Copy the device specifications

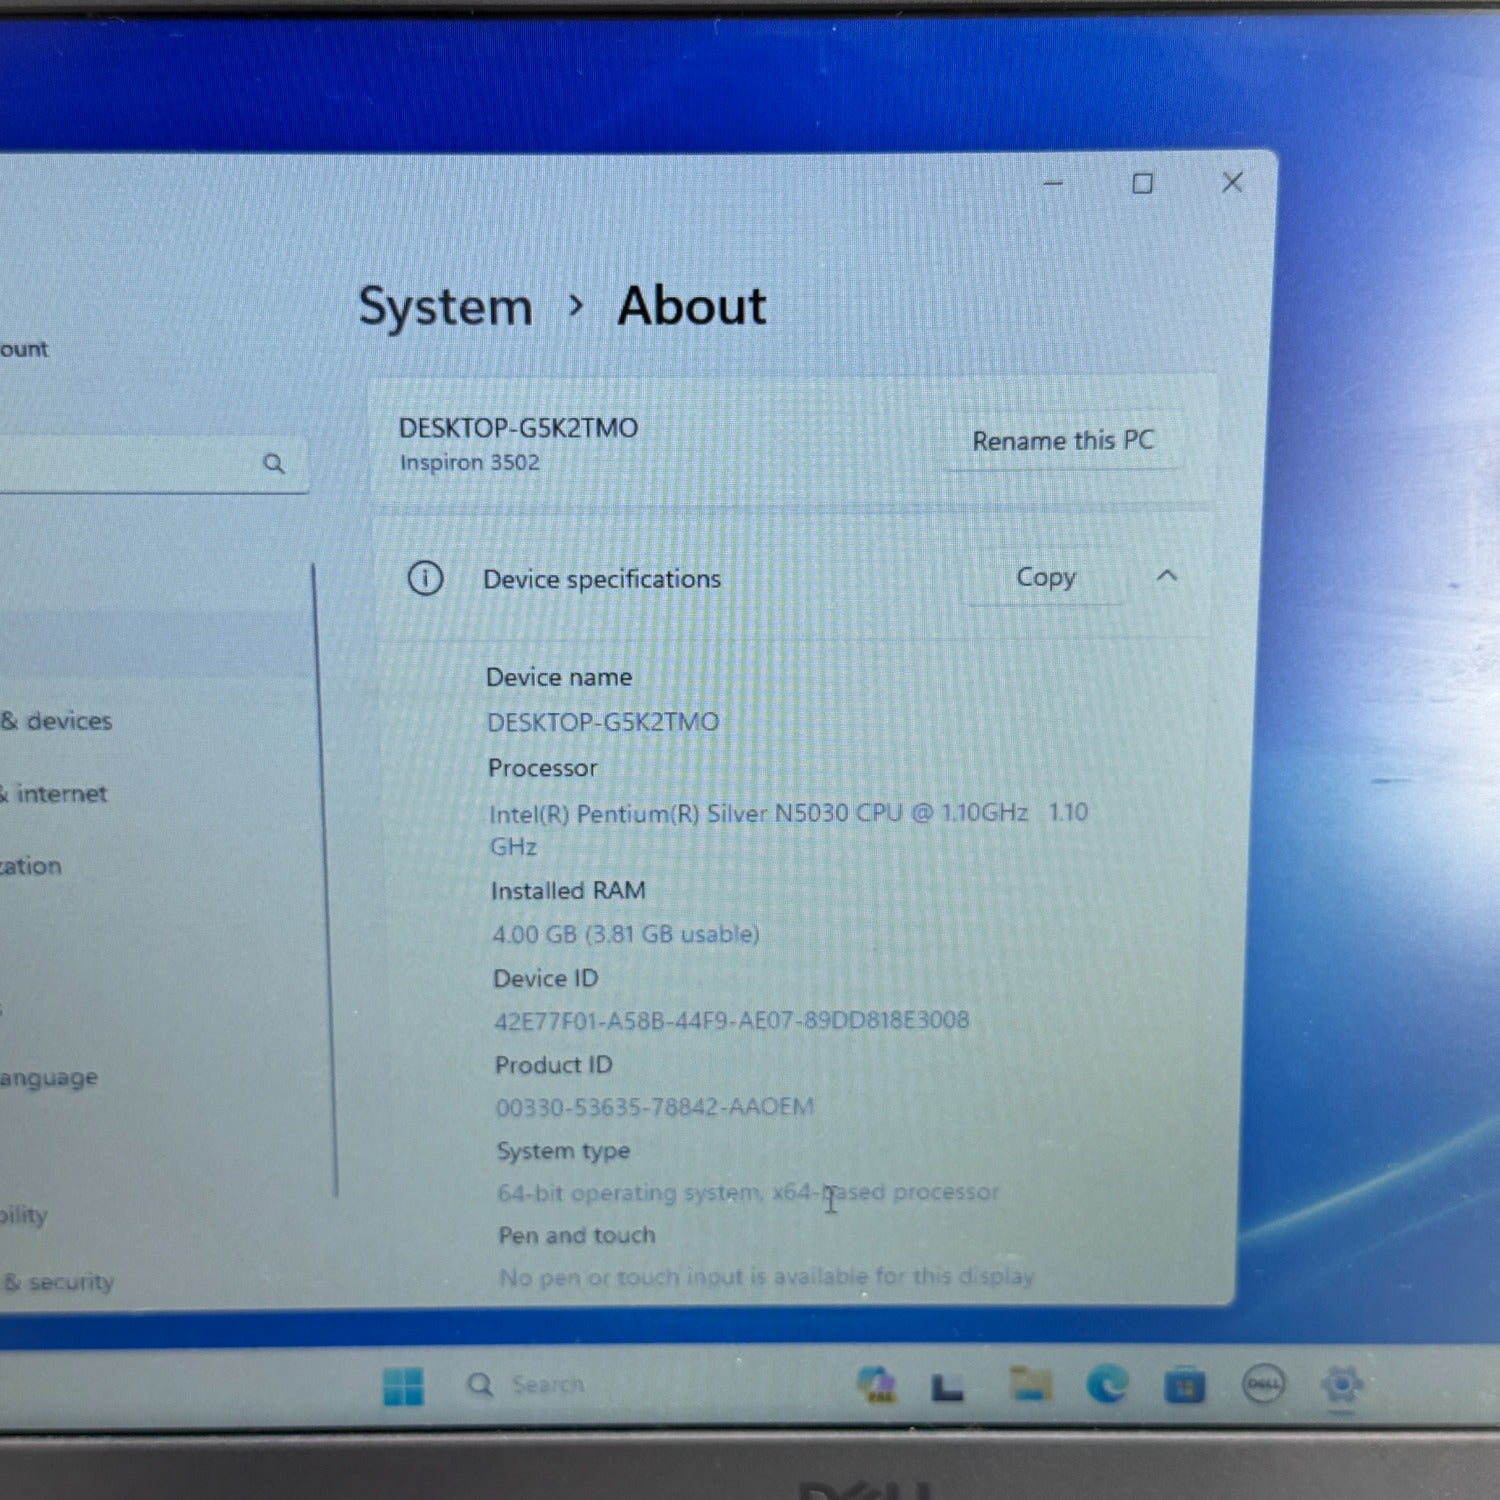(x=1045, y=577)
